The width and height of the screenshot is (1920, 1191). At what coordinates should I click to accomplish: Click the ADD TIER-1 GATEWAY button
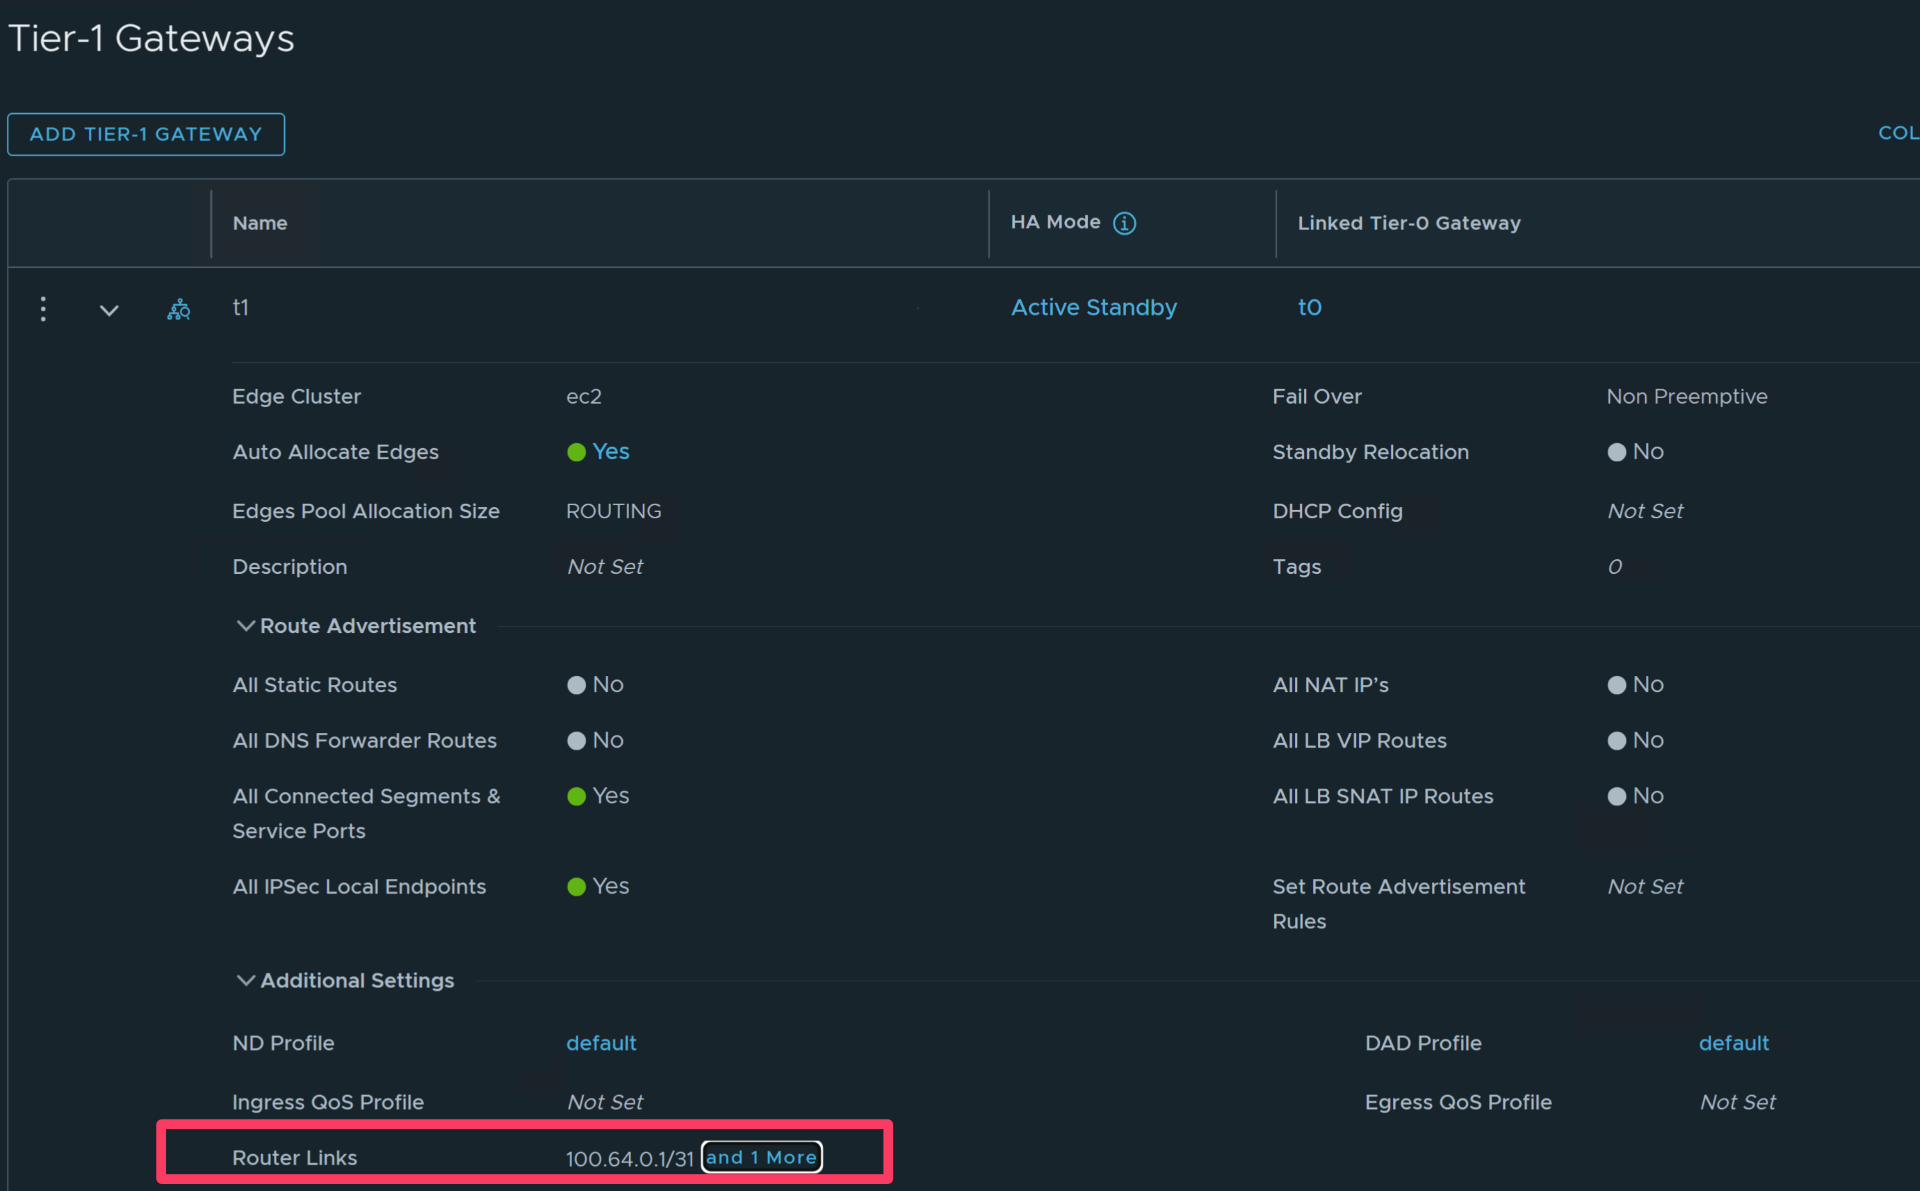pyautogui.click(x=146, y=133)
